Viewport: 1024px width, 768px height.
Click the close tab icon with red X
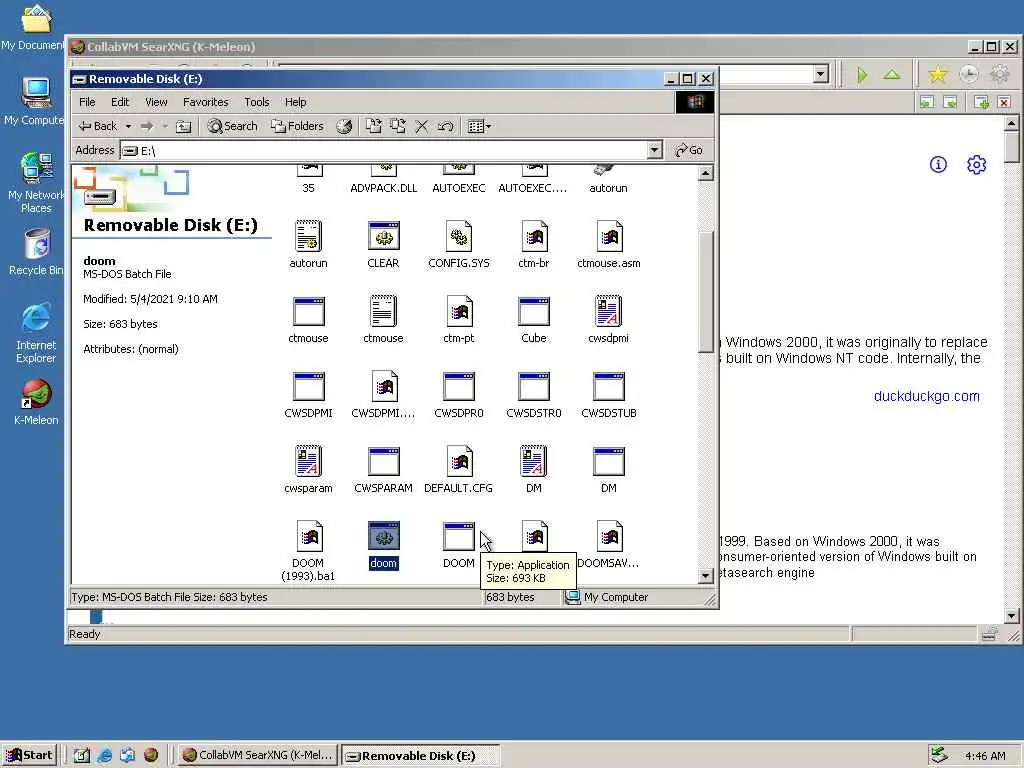click(1004, 103)
